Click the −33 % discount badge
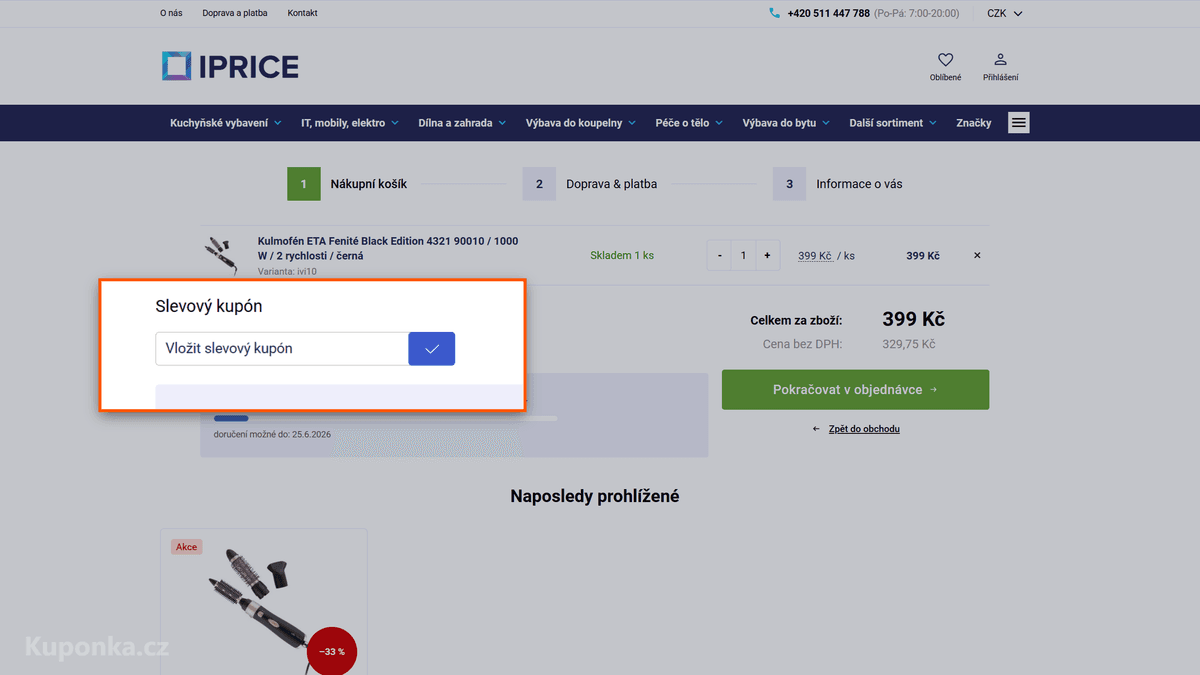This screenshot has height=675, width=1200. (x=332, y=651)
